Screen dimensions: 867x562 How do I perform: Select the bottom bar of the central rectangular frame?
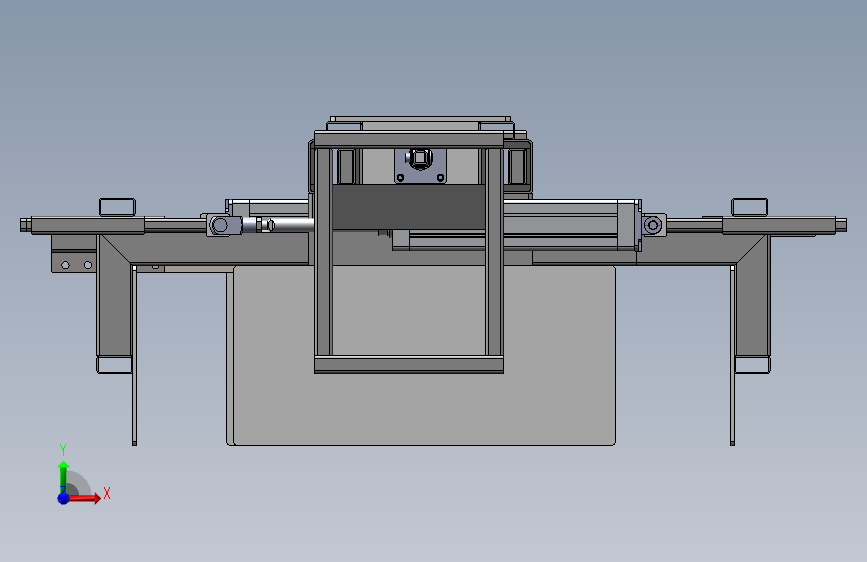click(409, 365)
